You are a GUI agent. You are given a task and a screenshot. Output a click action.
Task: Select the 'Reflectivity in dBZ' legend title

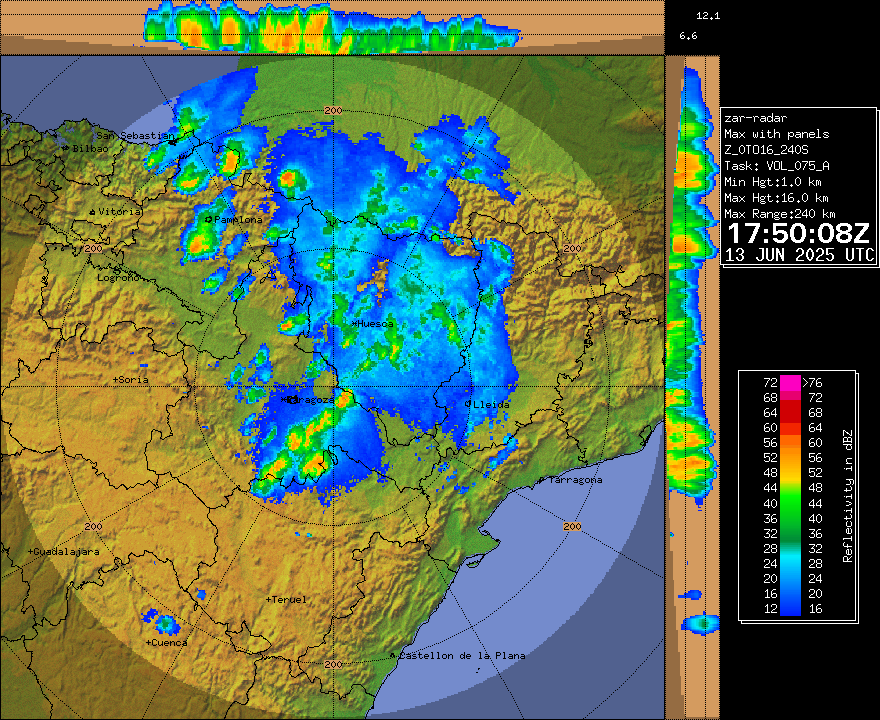tap(847, 496)
